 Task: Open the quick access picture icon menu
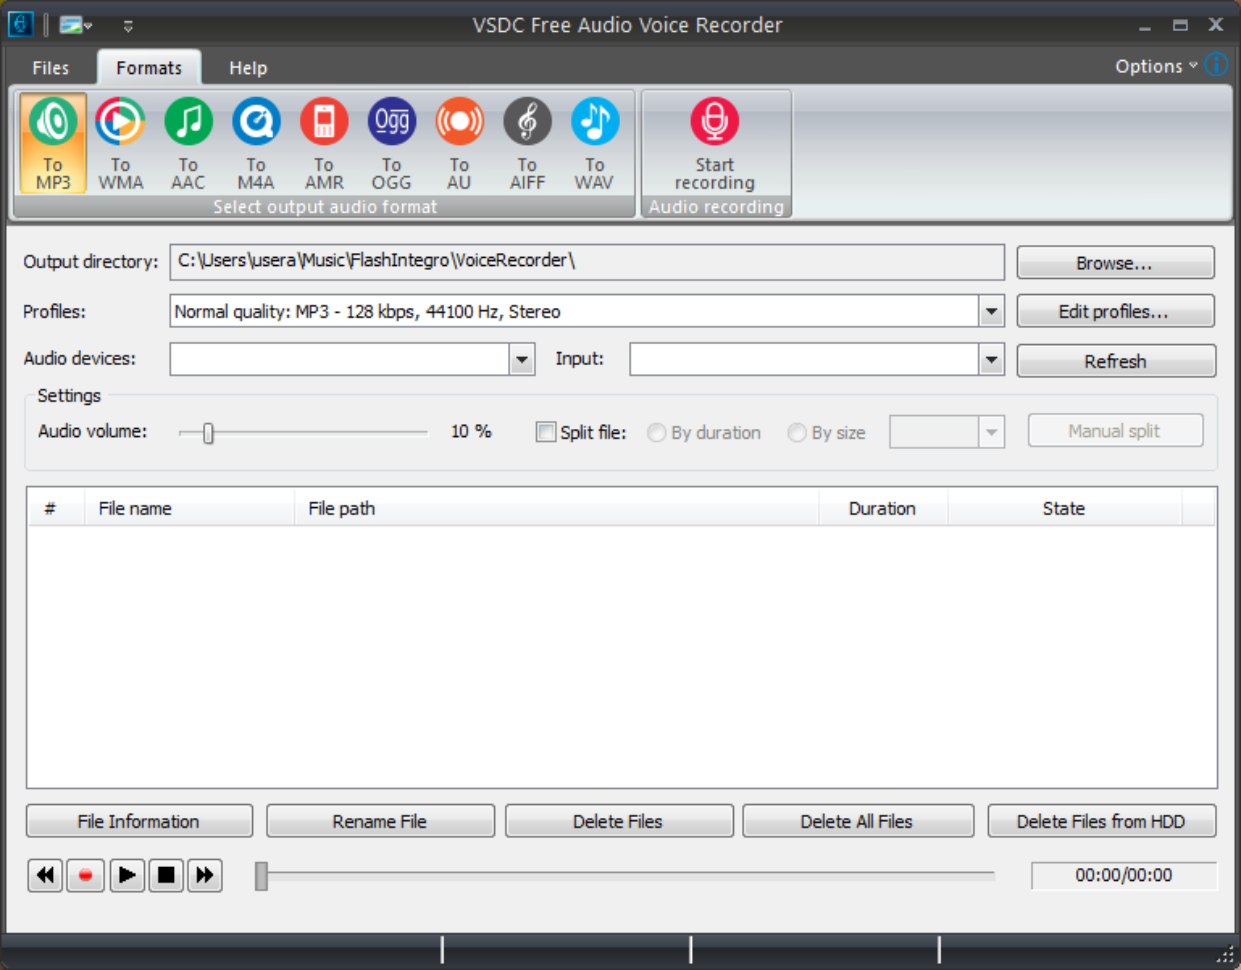pos(75,25)
